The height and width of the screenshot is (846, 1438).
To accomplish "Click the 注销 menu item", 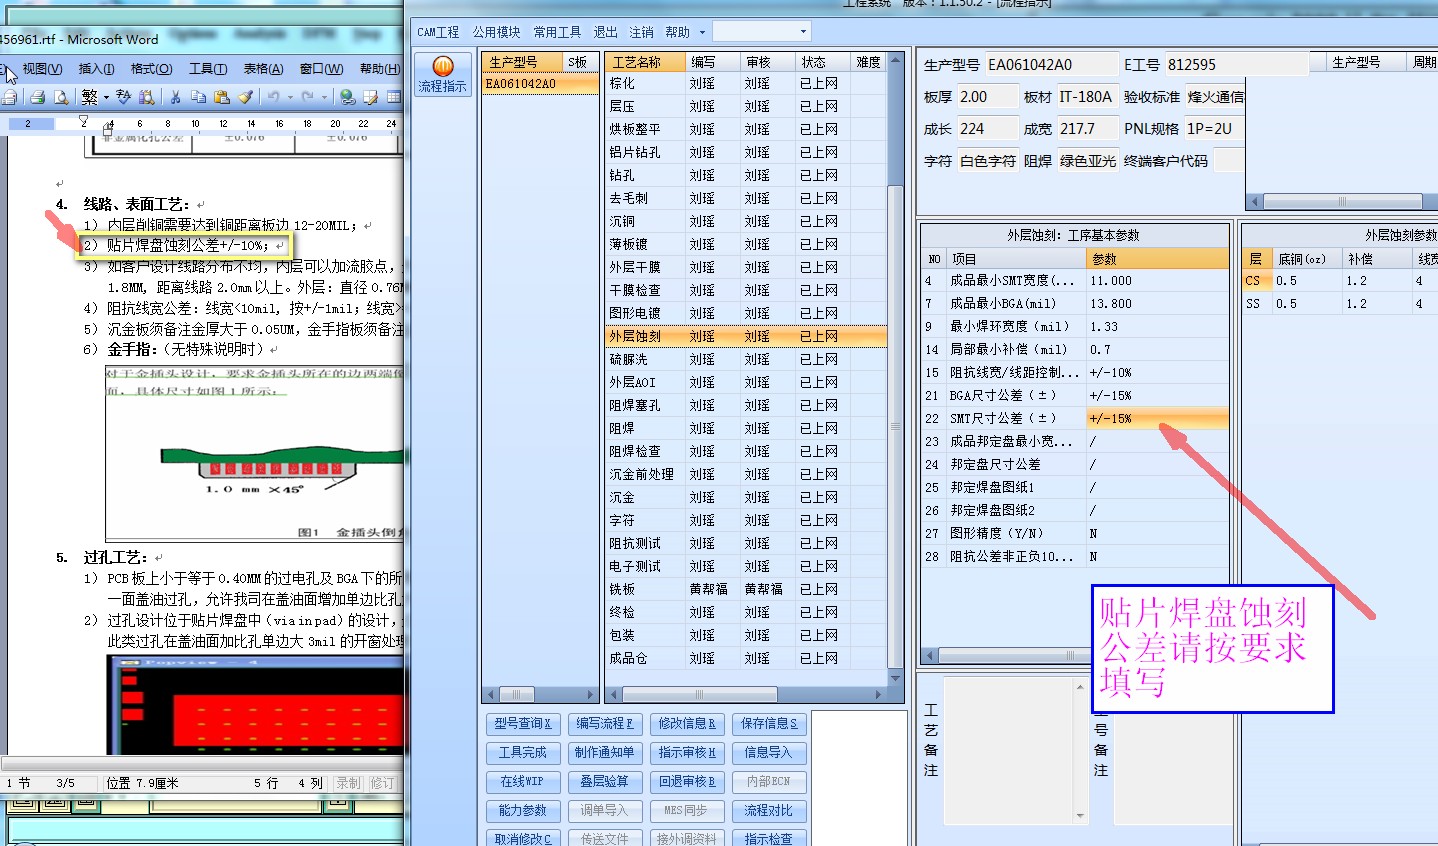I will (x=641, y=32).
